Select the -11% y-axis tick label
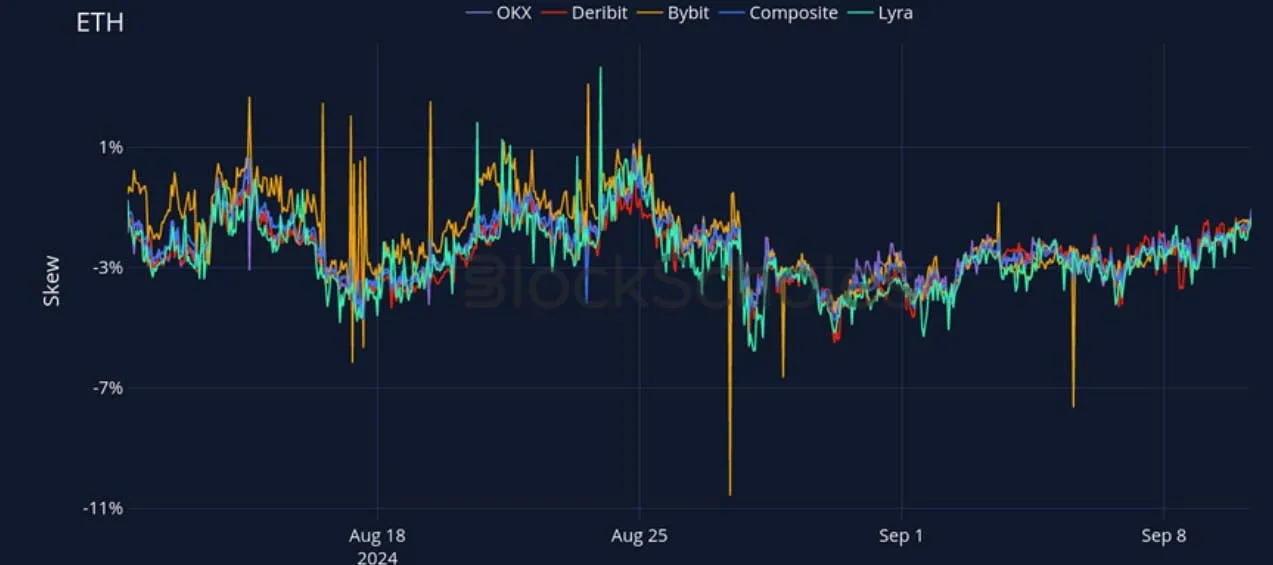Image resolution: width=1273 pixels, height=565 pixels. 103,508
